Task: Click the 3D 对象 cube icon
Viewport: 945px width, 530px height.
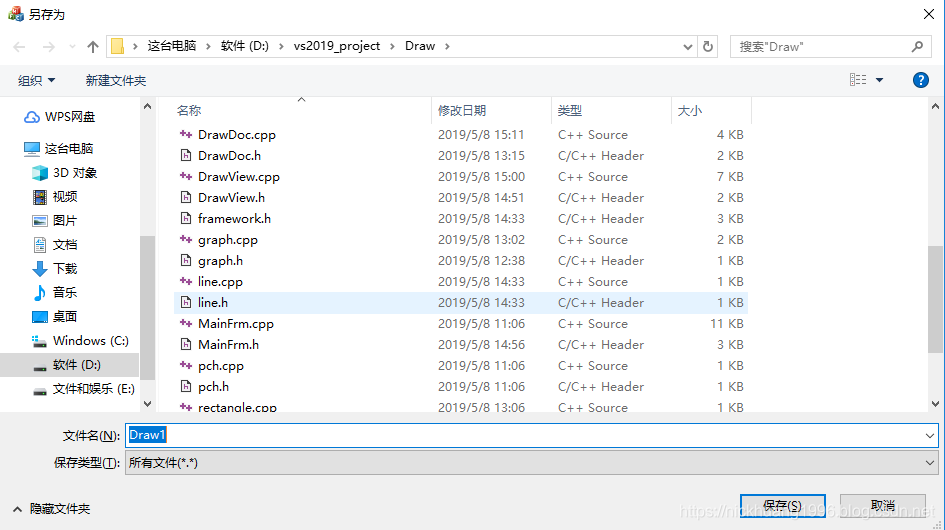Action: (x=40, y=173)
